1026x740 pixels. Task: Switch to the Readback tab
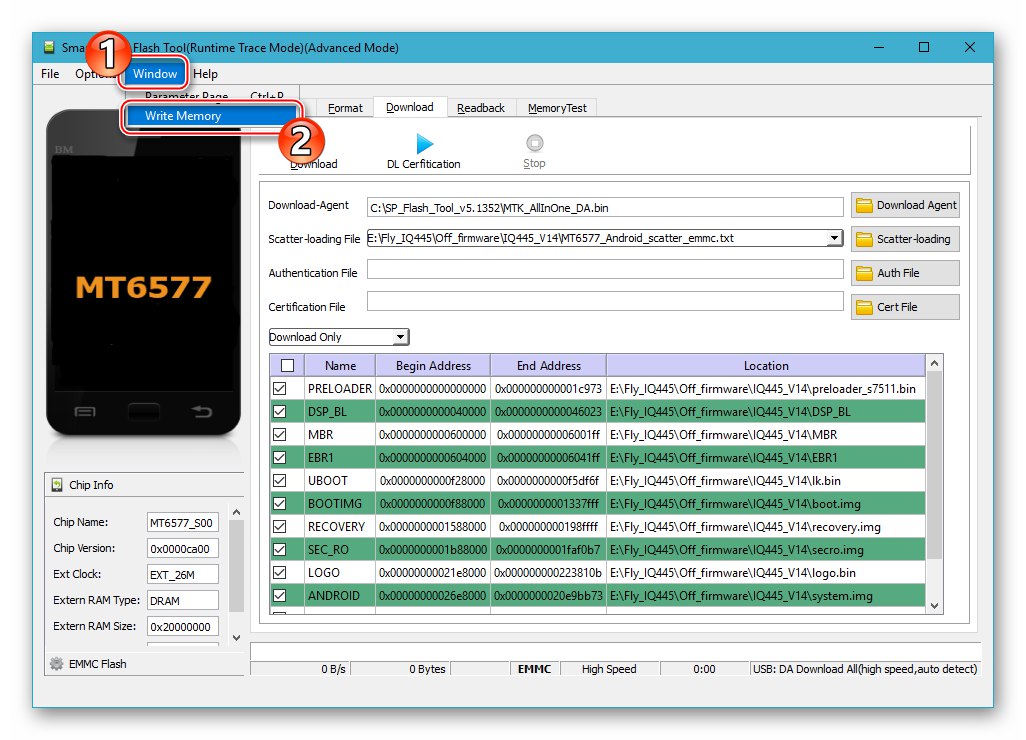click(x=481, y=107)
